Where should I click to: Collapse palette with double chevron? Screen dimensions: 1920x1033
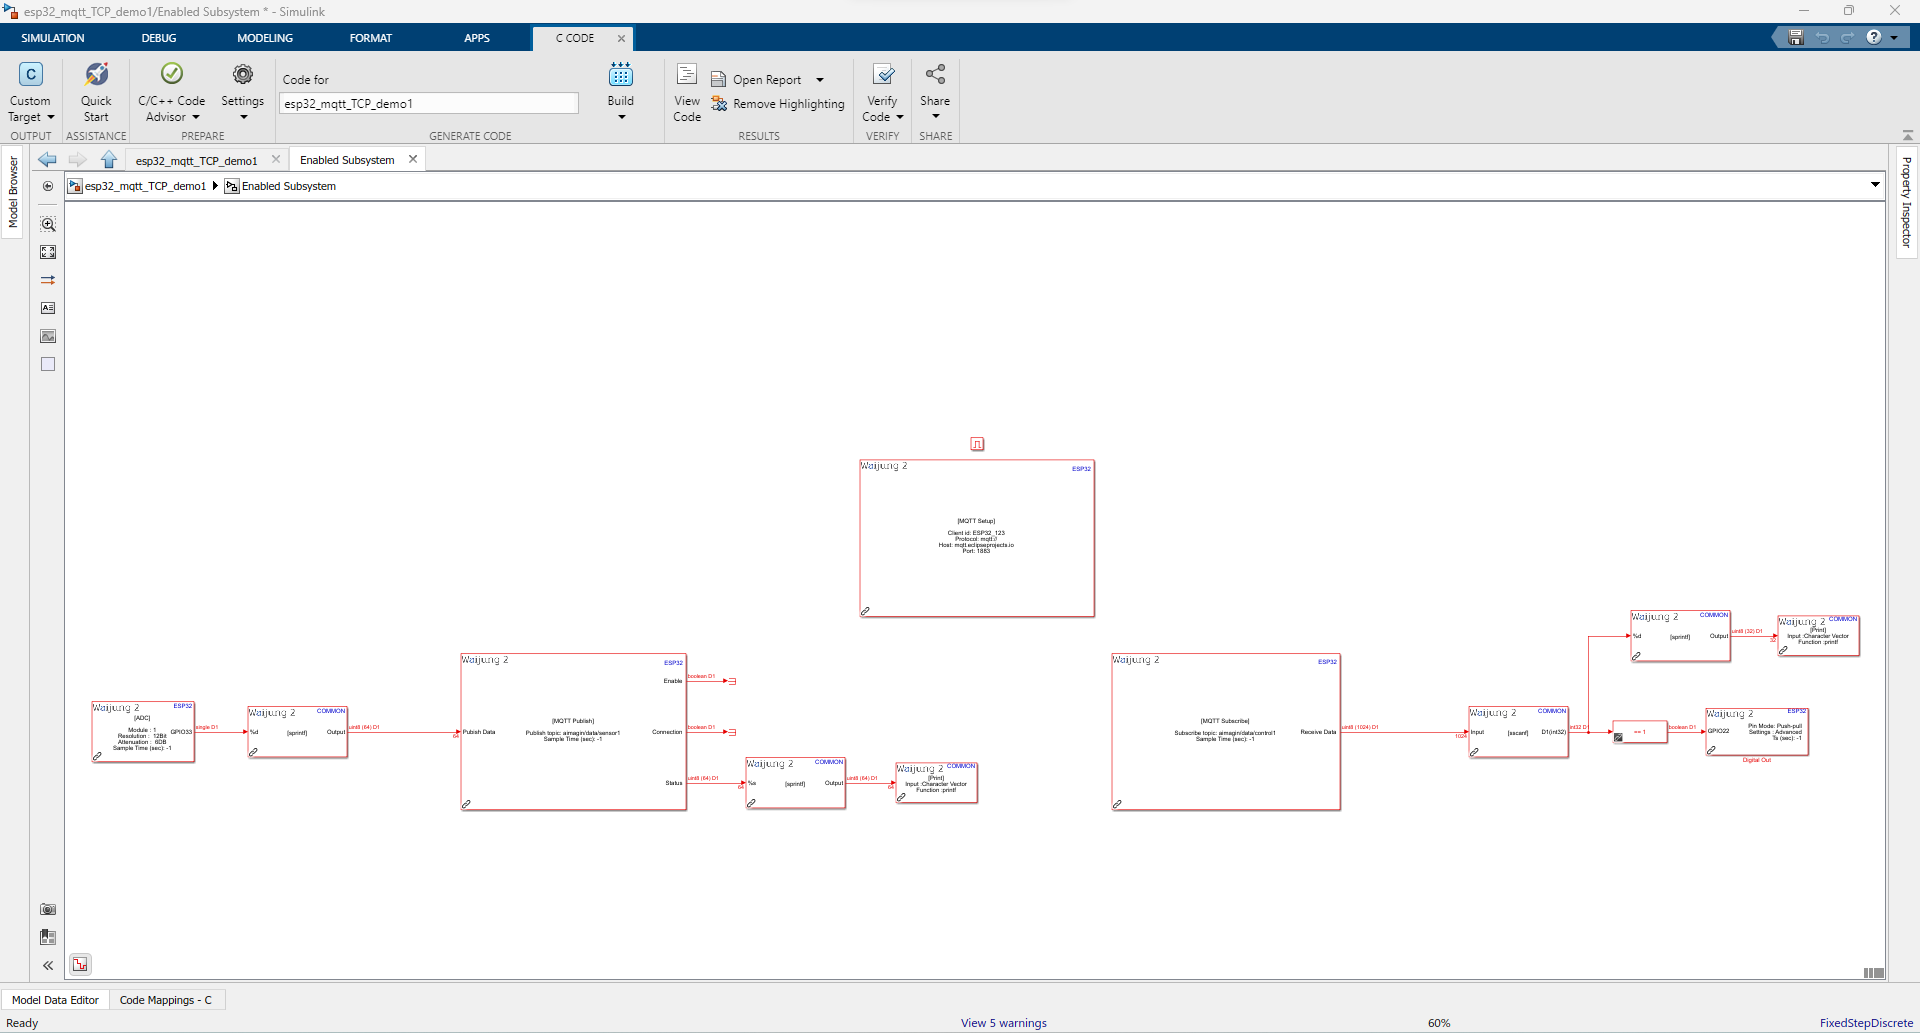point(48,965)
